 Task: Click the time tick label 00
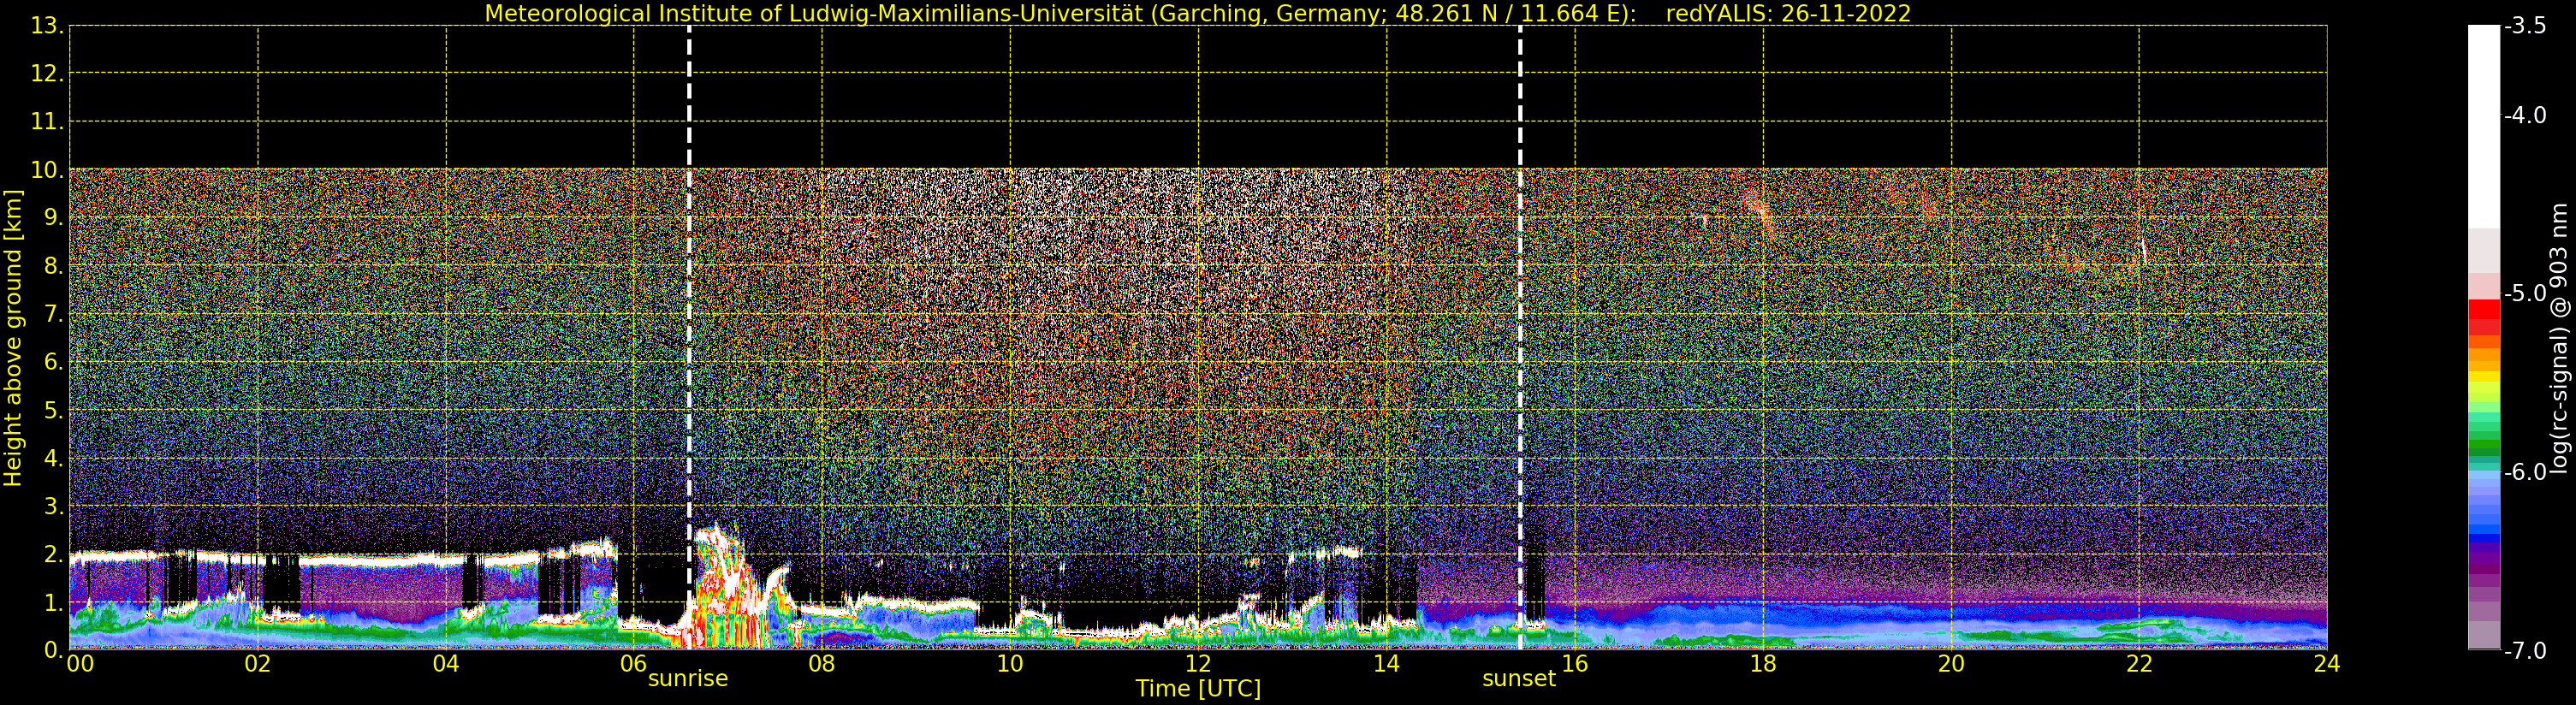pos(80,664)
